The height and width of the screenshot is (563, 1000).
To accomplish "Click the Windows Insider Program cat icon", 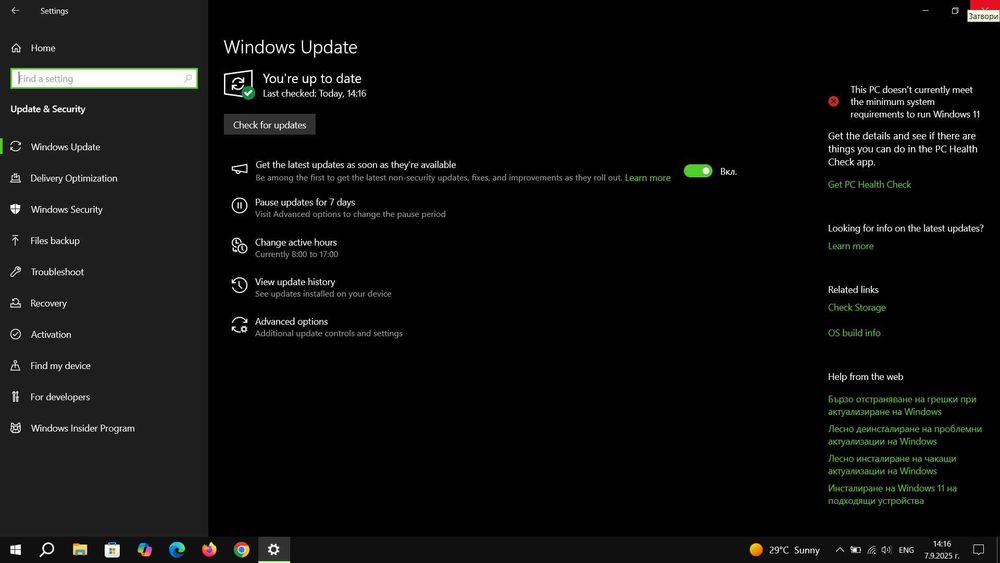I will 16,428.
